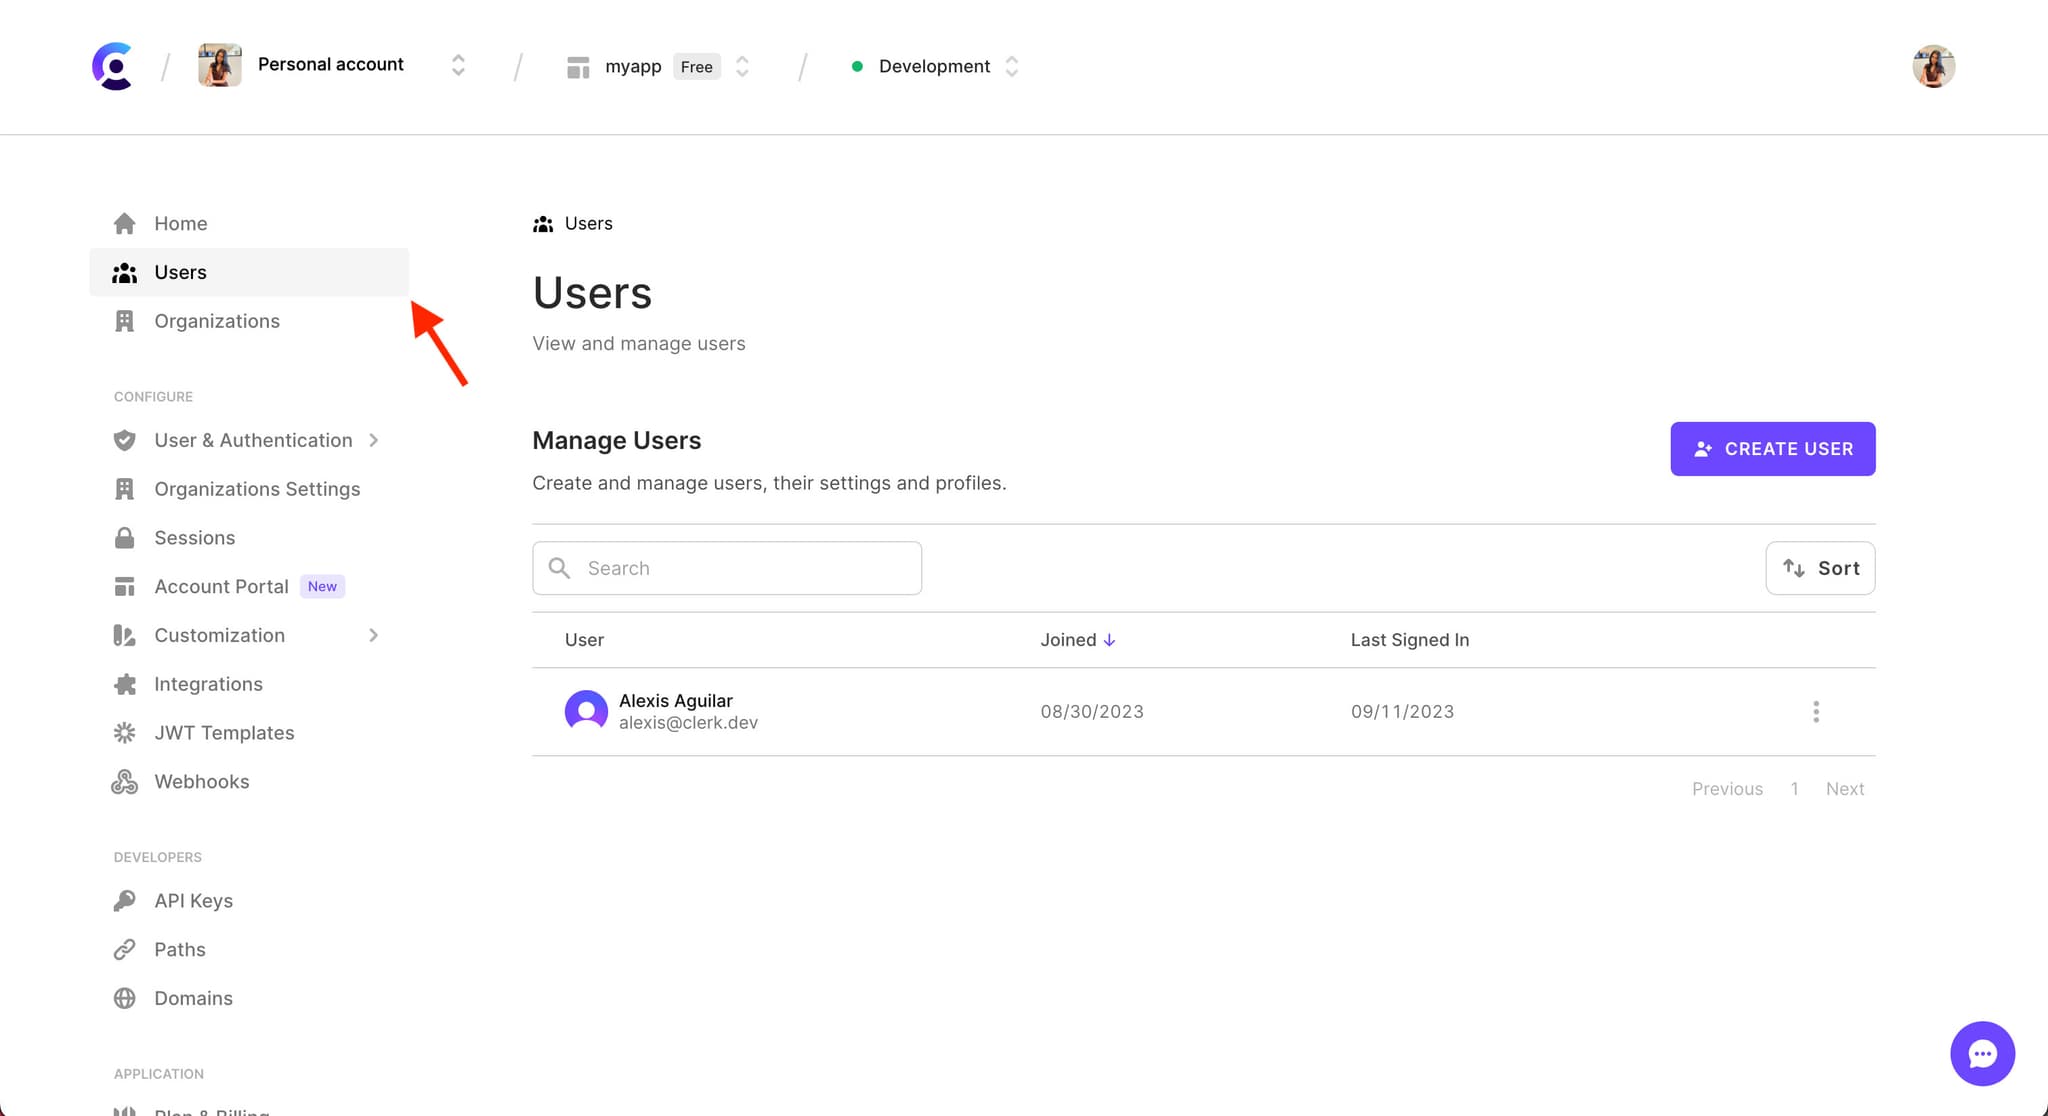Click the Clerk logo icon
The height and width of the screenshot is (1116, 2048).
113,66
